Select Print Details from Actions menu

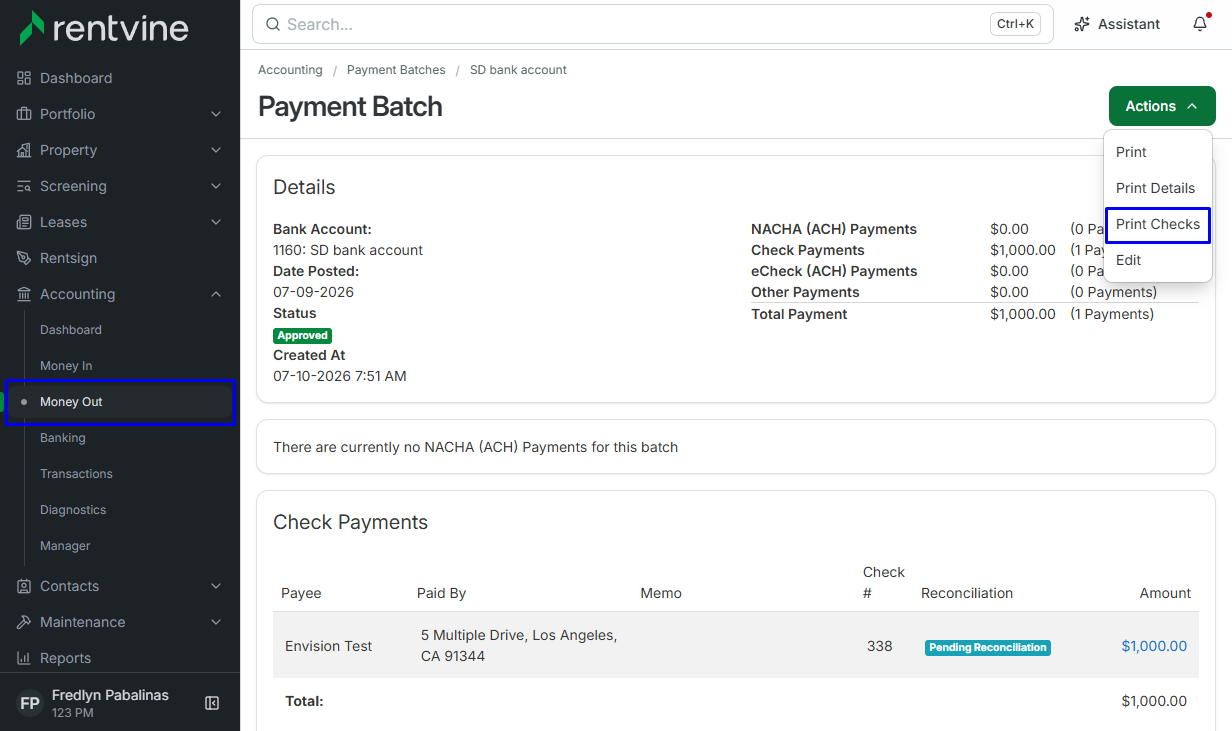[x=1158, y=188]
